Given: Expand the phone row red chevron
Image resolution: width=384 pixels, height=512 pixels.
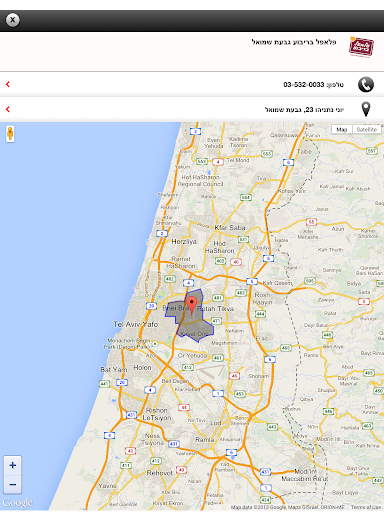Looking at the screenshot, I should [x=8, y=84].
